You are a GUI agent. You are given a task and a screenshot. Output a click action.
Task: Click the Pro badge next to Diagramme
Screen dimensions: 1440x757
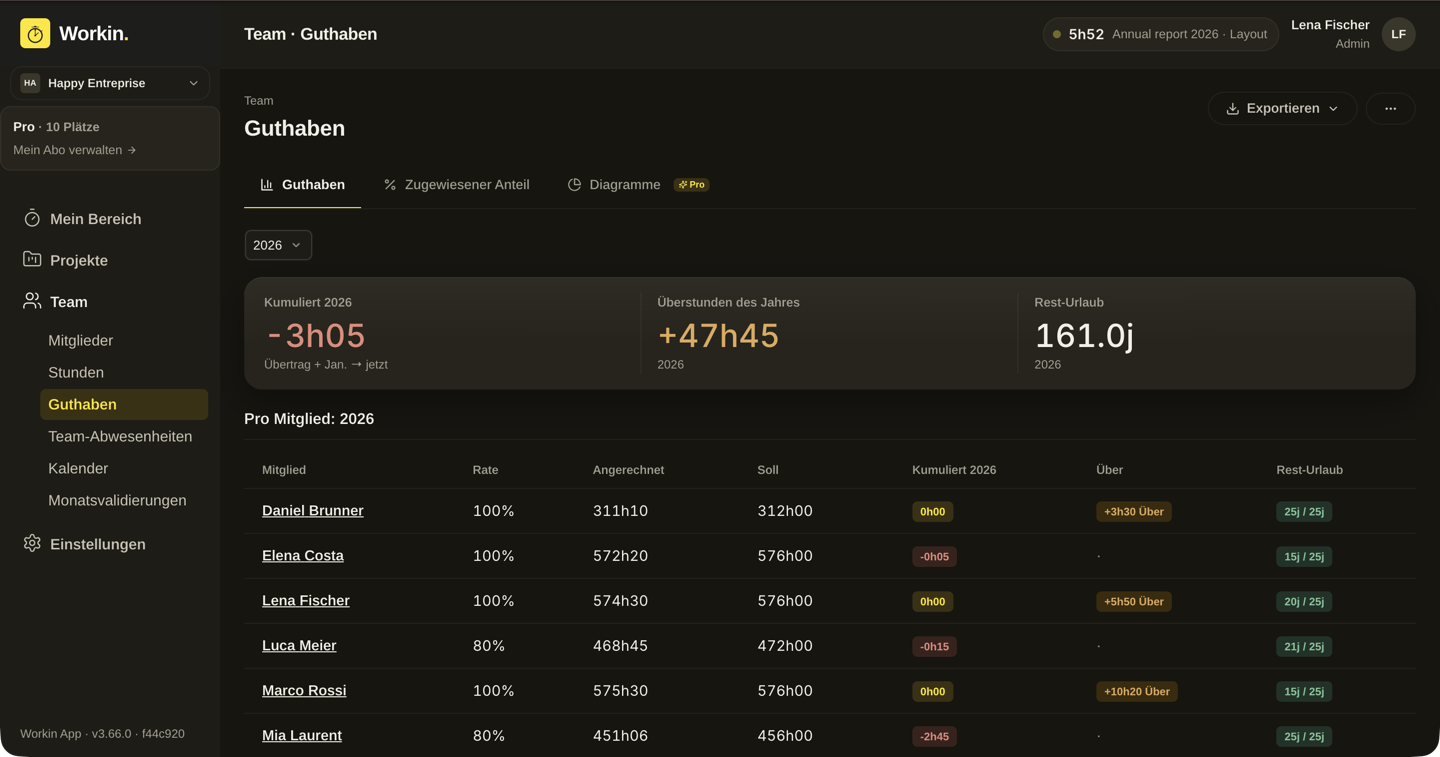point(691,185)
